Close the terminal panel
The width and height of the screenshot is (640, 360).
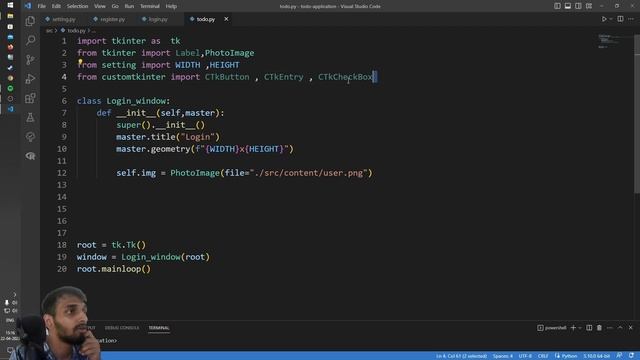(x=631, y=328)
